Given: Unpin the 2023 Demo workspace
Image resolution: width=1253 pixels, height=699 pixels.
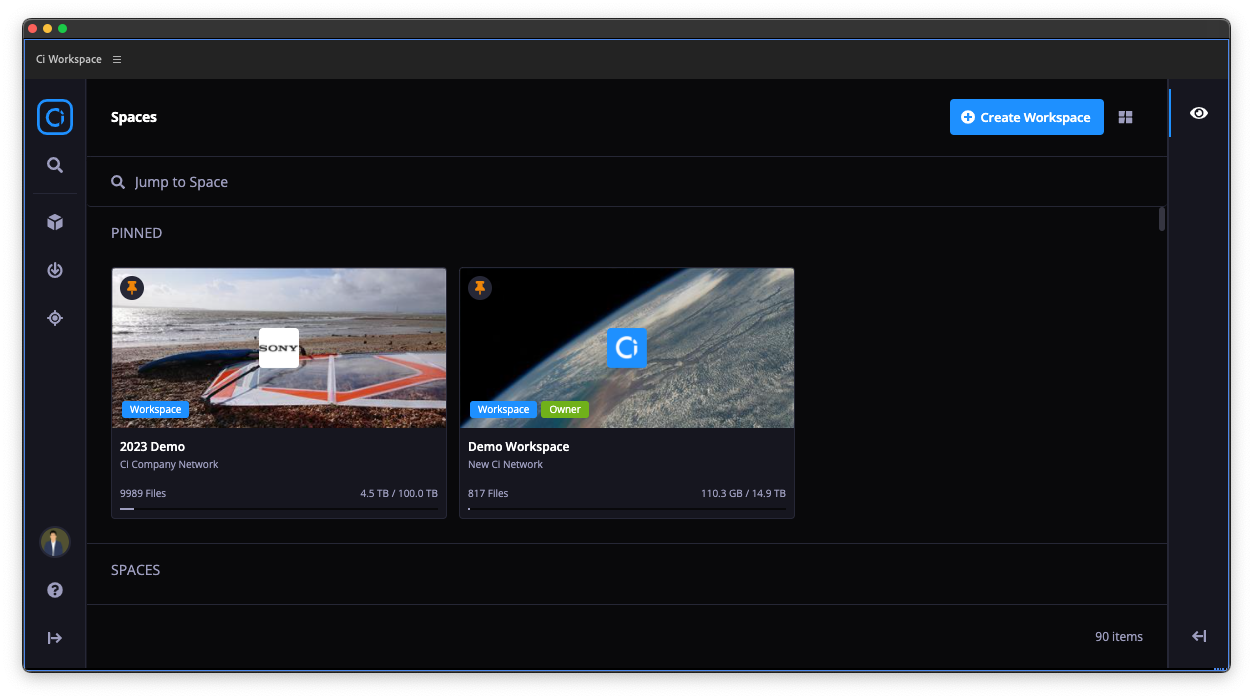Looking at the screenshot, I should [132, 287].
